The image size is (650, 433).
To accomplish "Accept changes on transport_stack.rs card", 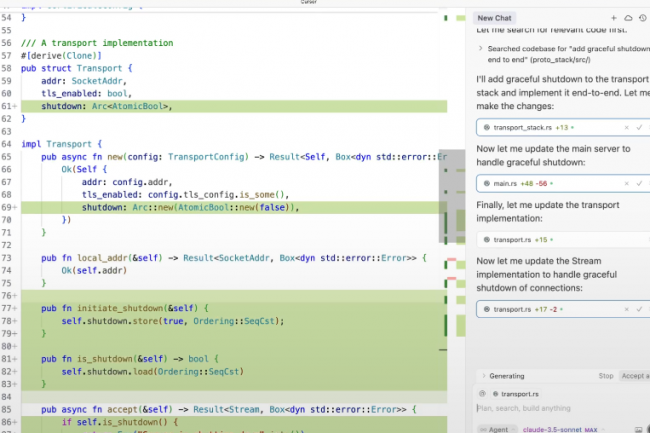I will 639,128.
